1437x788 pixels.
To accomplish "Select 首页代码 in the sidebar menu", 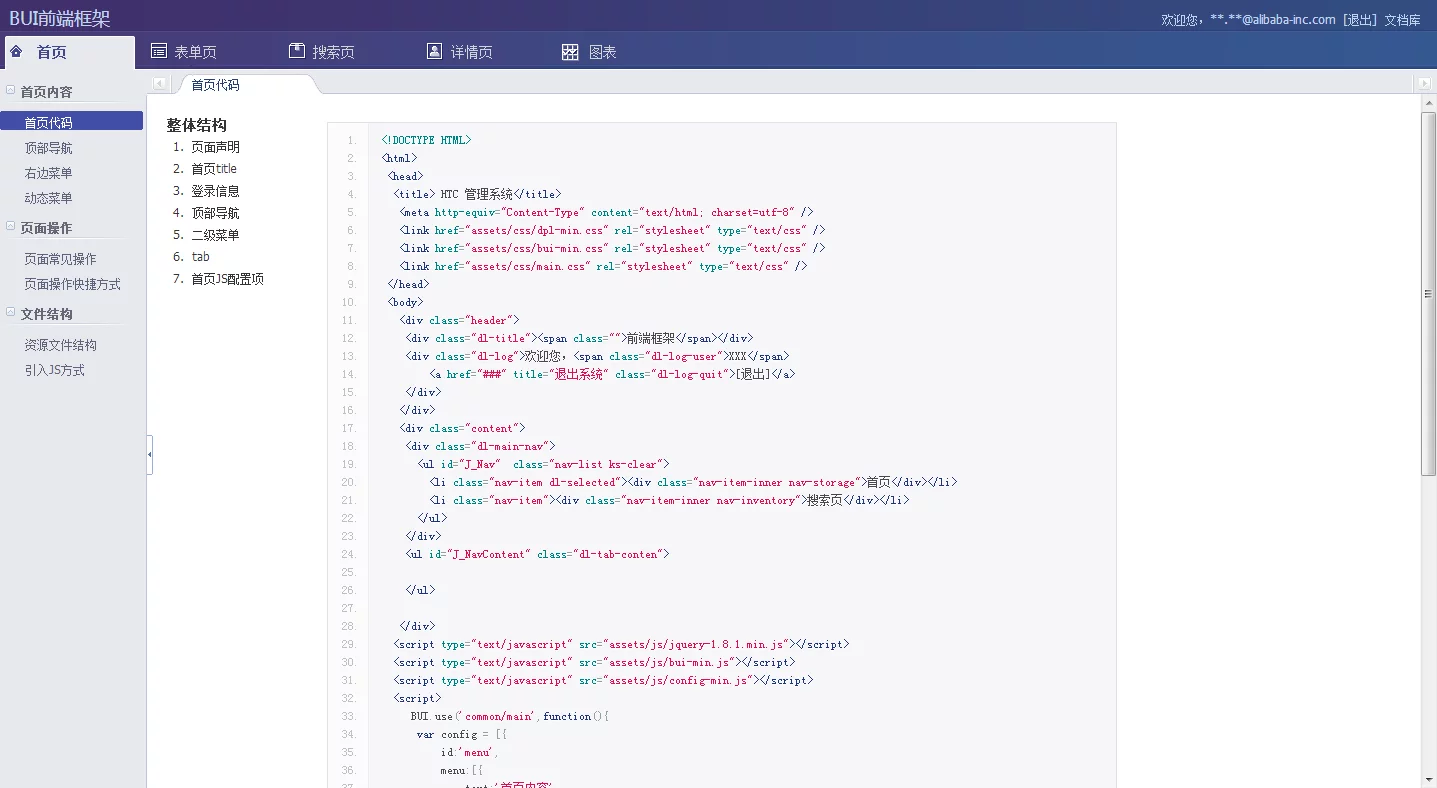I will click(71, 122).
